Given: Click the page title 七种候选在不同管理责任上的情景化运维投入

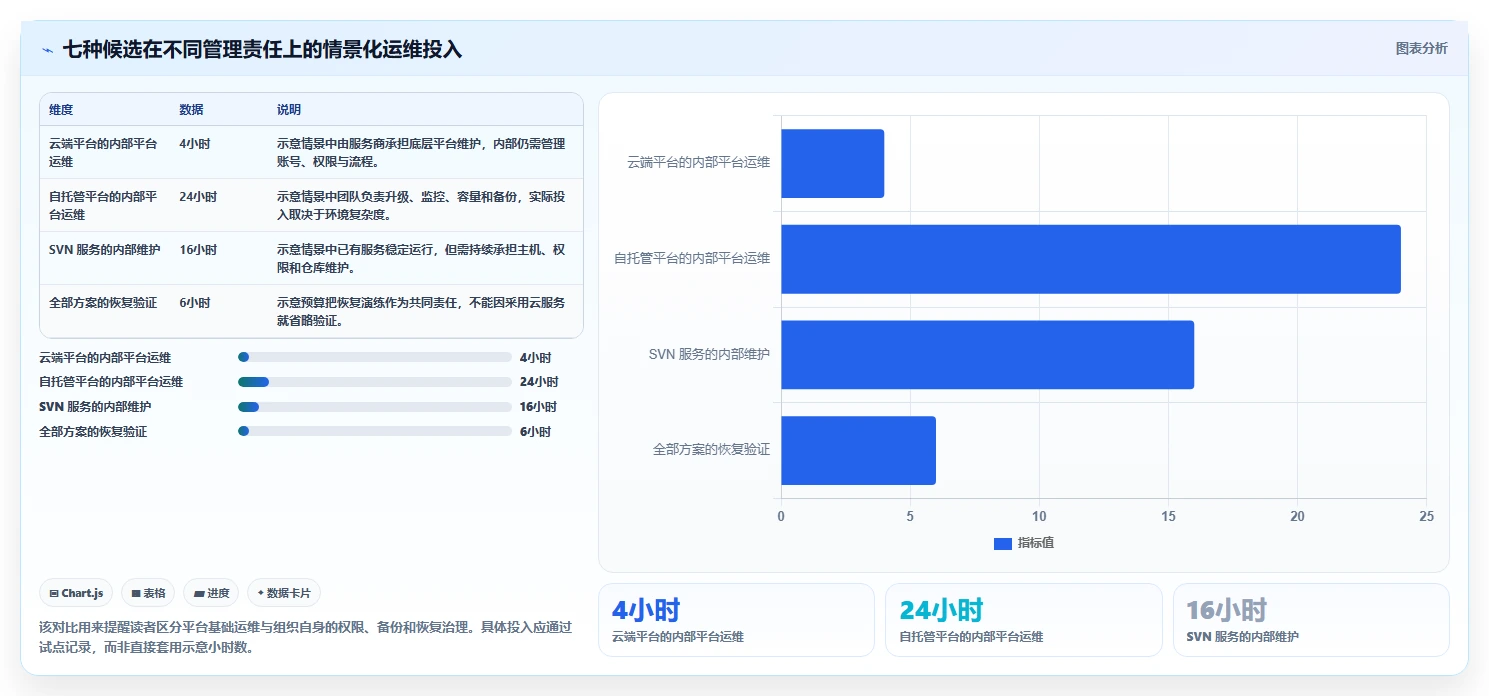Looking at the screenshot, I should coord(263,50).
